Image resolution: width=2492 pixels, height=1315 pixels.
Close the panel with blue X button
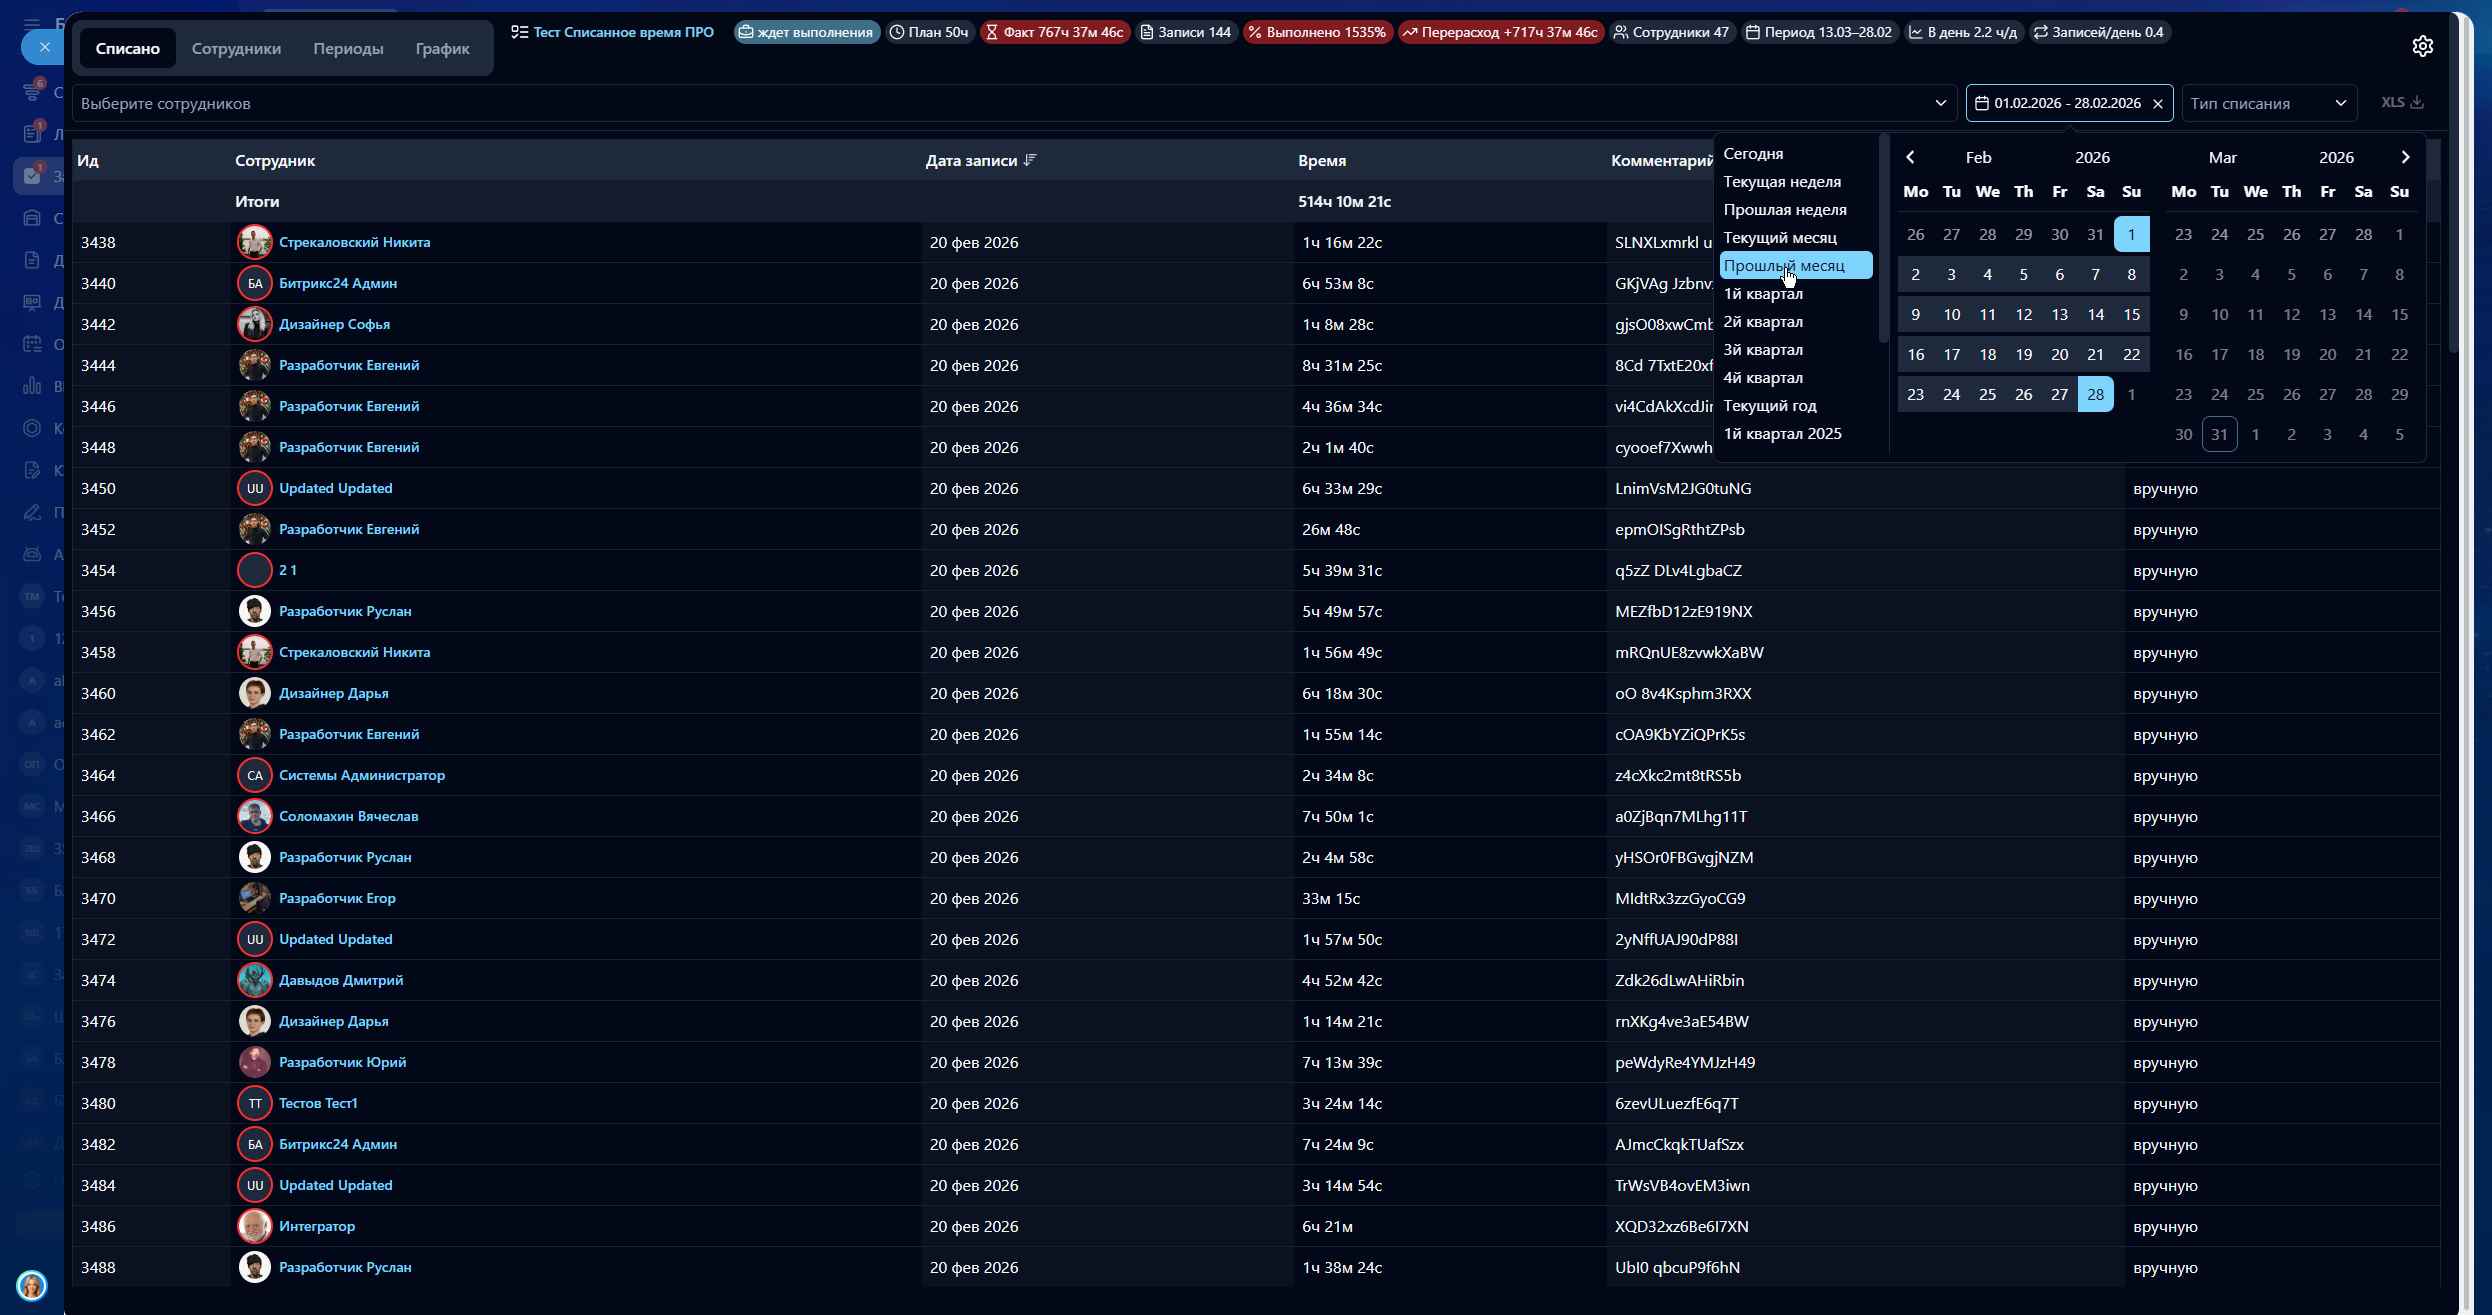[44, 47]
